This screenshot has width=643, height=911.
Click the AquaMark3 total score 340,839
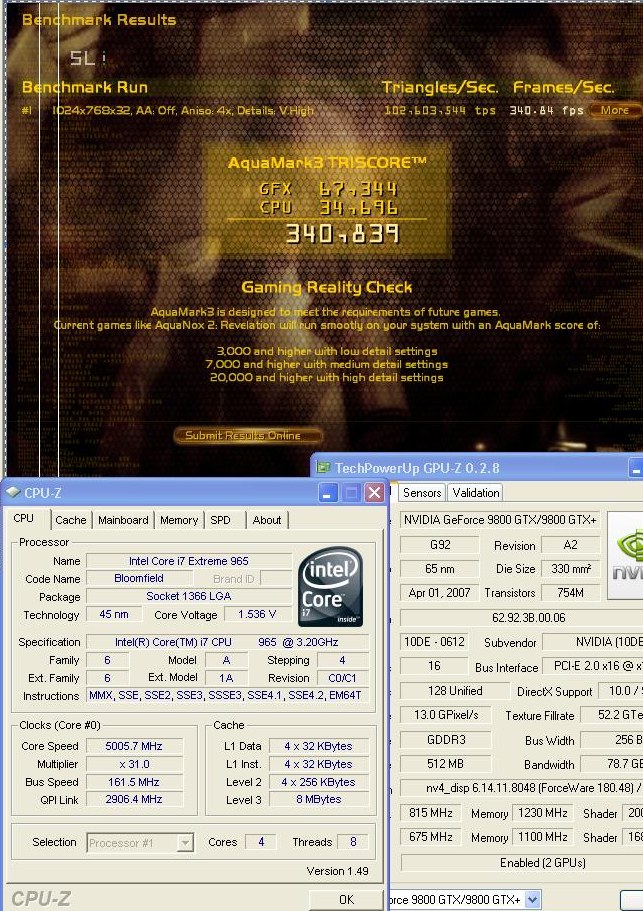coord(342,234)
